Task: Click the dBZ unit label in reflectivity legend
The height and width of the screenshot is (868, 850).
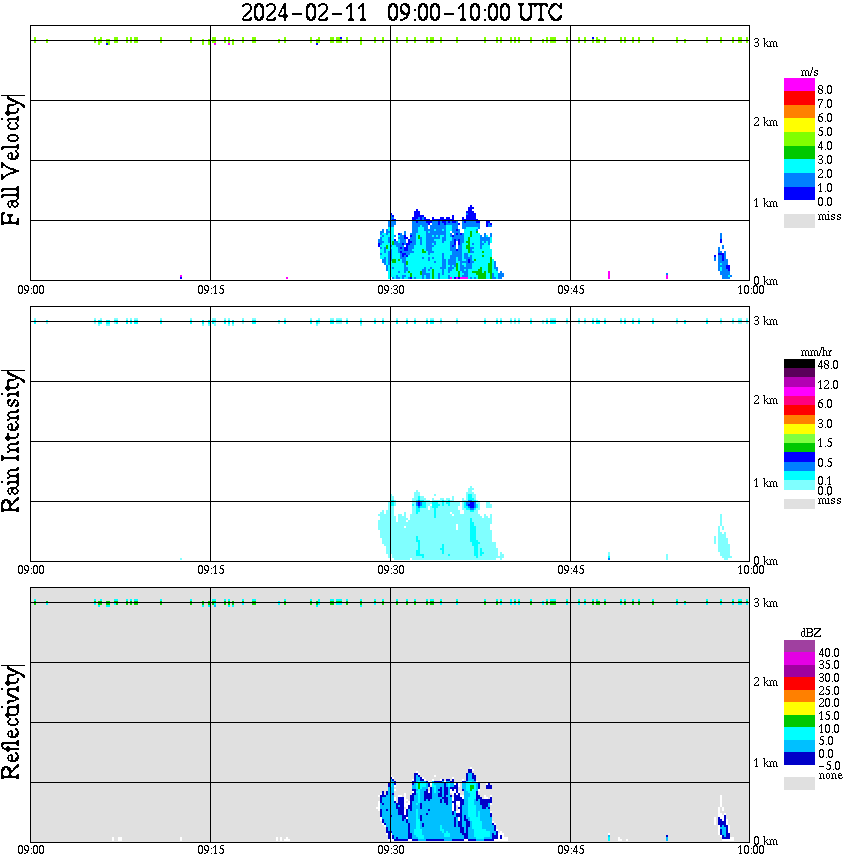Action: tap(810, 633)
